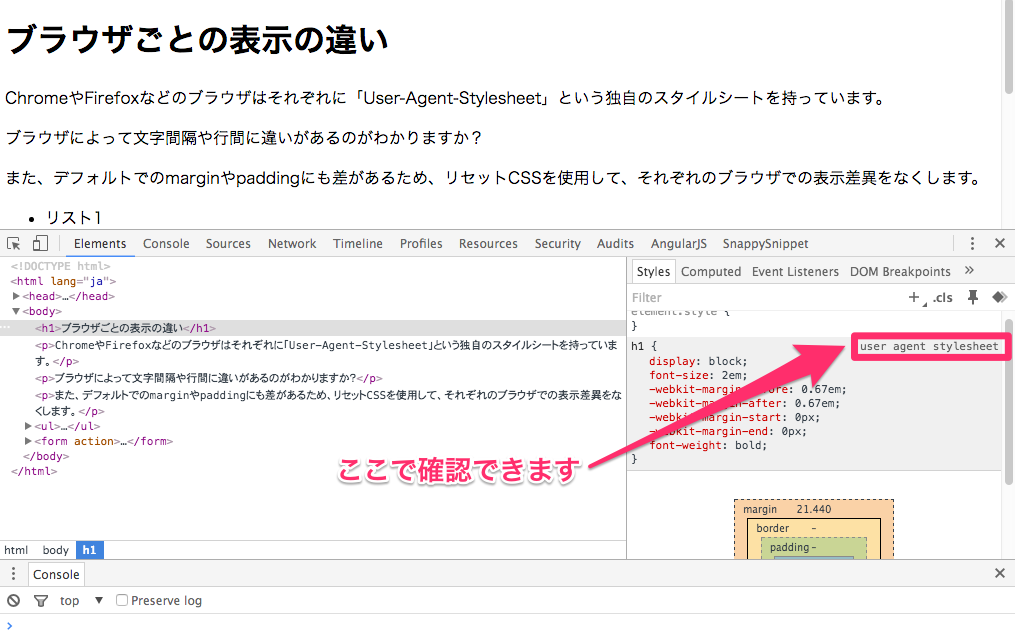Click the clear console icon

[13, 600]
